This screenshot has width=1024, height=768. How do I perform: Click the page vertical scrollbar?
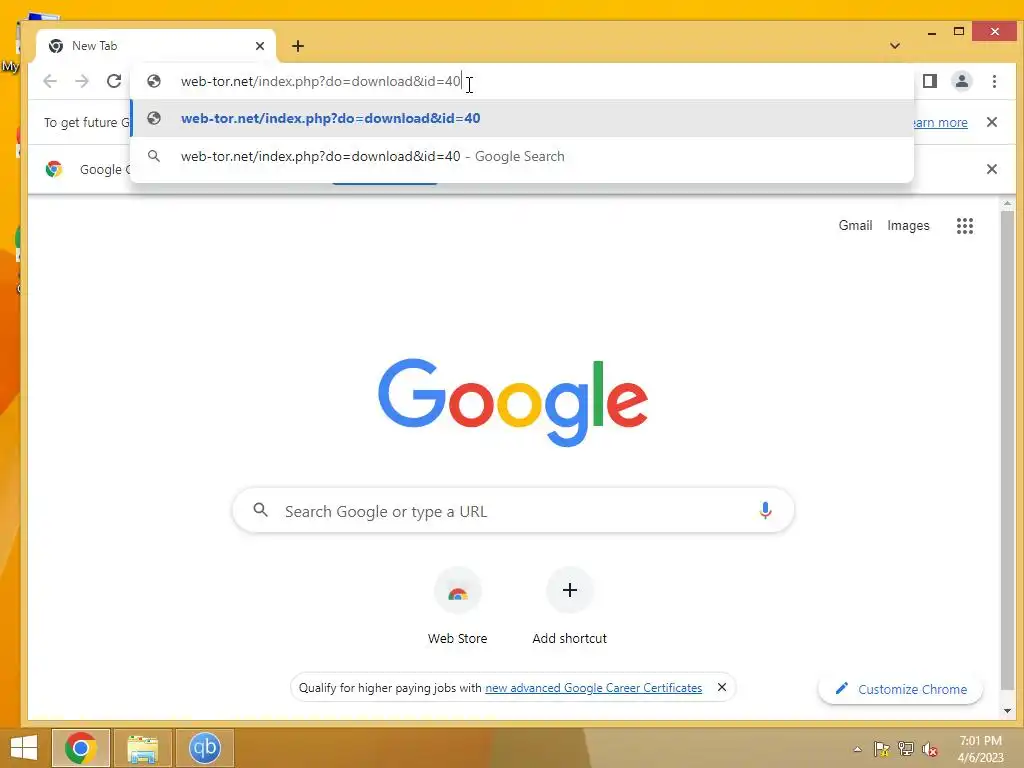1007,451
